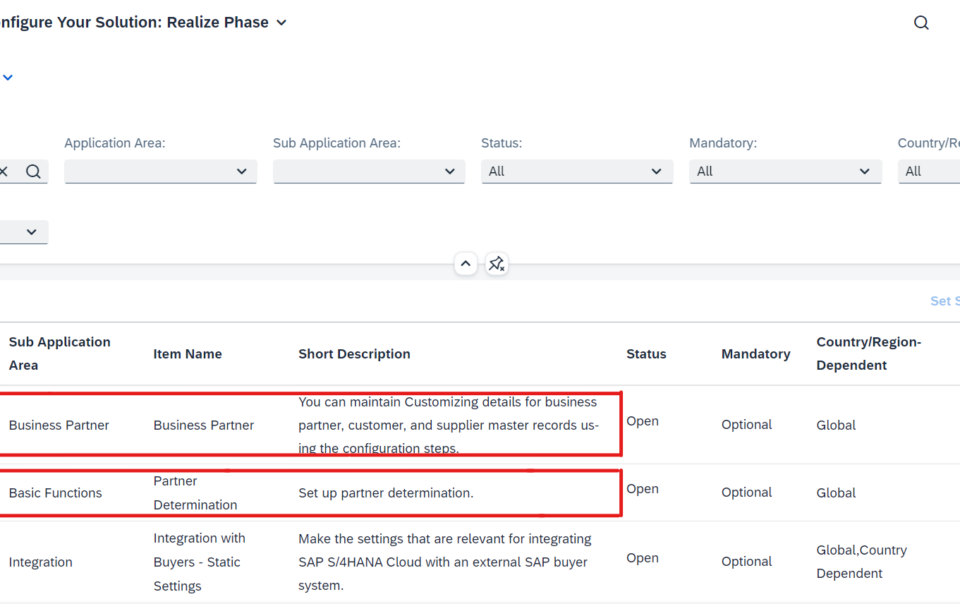Viewport: 960px width, 604px height.
Task: Click 'Set up partner determination.' description
Action: click(386, 493)
